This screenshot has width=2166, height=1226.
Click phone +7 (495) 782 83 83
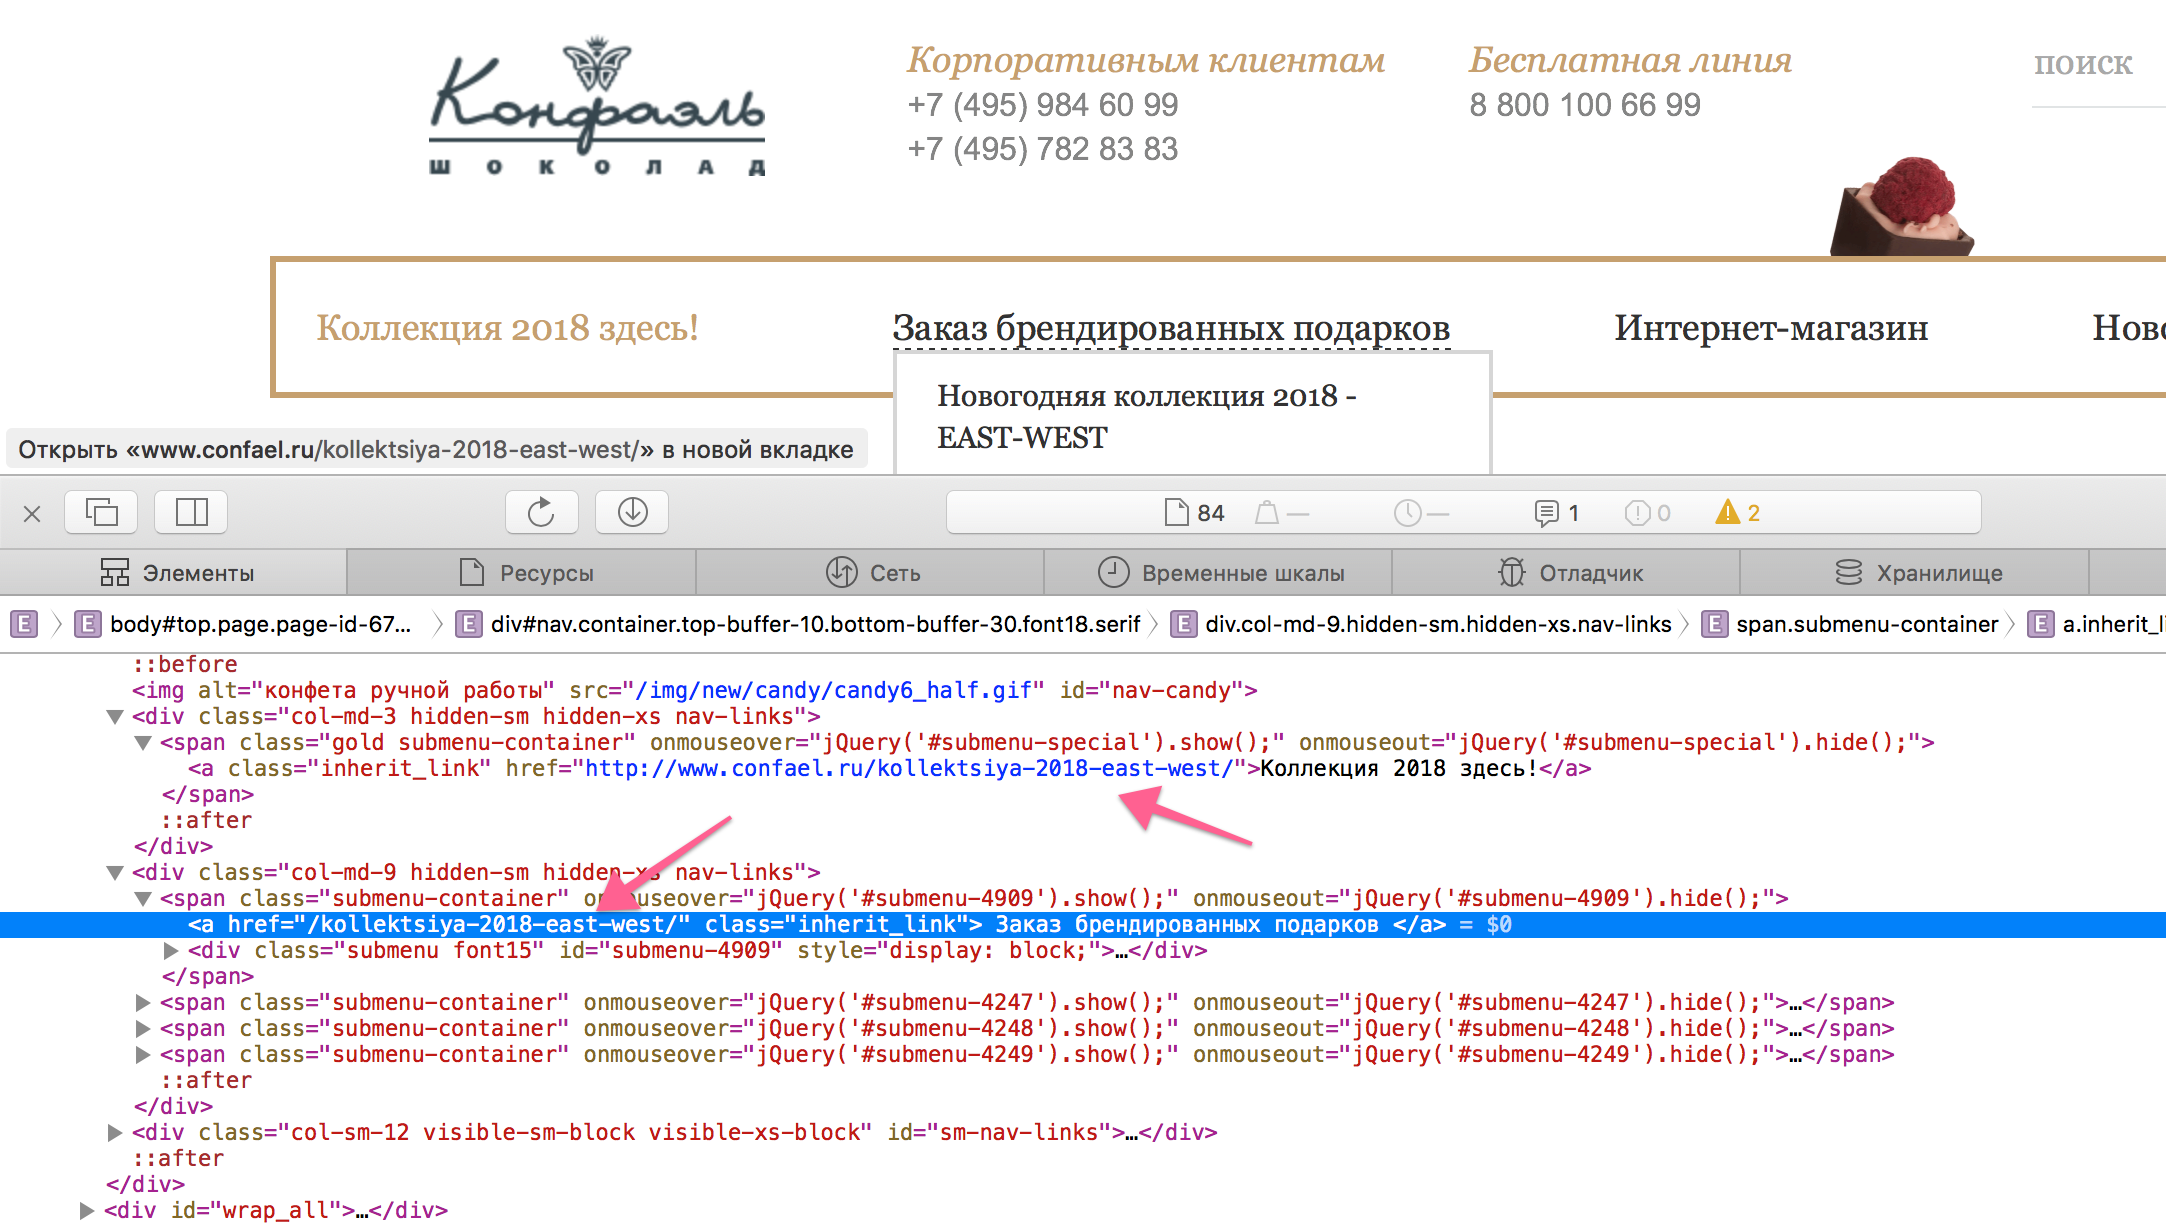pos(1043,149)
